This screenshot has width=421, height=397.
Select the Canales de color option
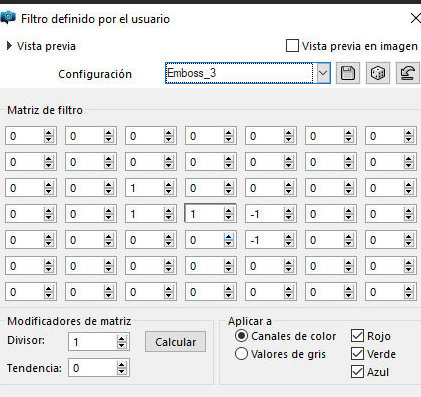(x=241, y=336)
